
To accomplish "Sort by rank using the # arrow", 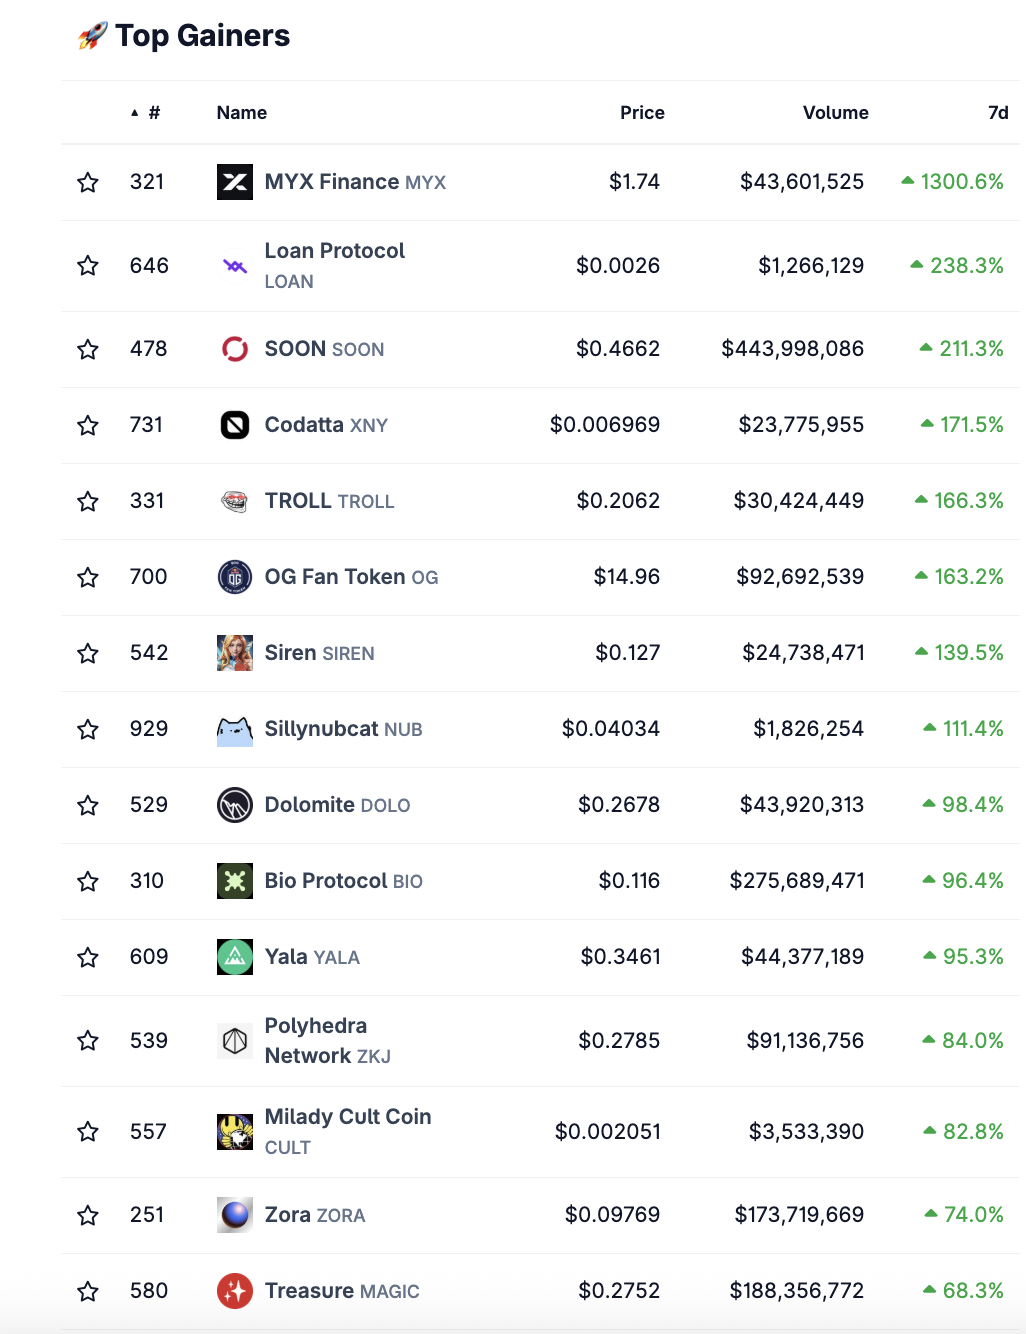I will (146, 113).
